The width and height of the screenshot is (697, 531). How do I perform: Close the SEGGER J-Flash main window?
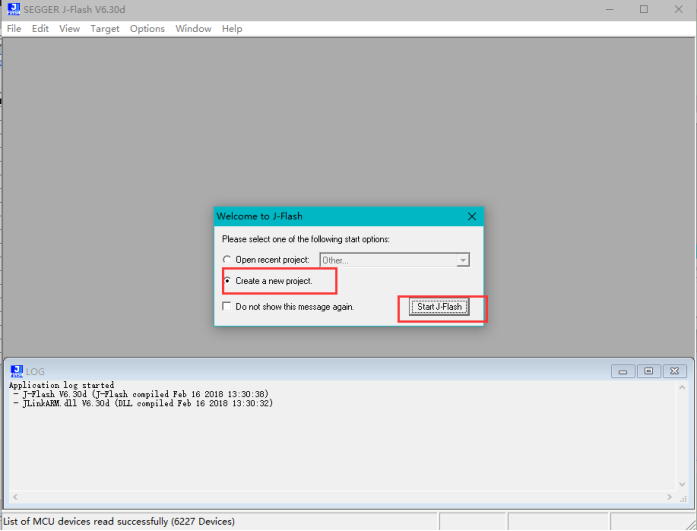pyautogui.click(x=678, y=9)
